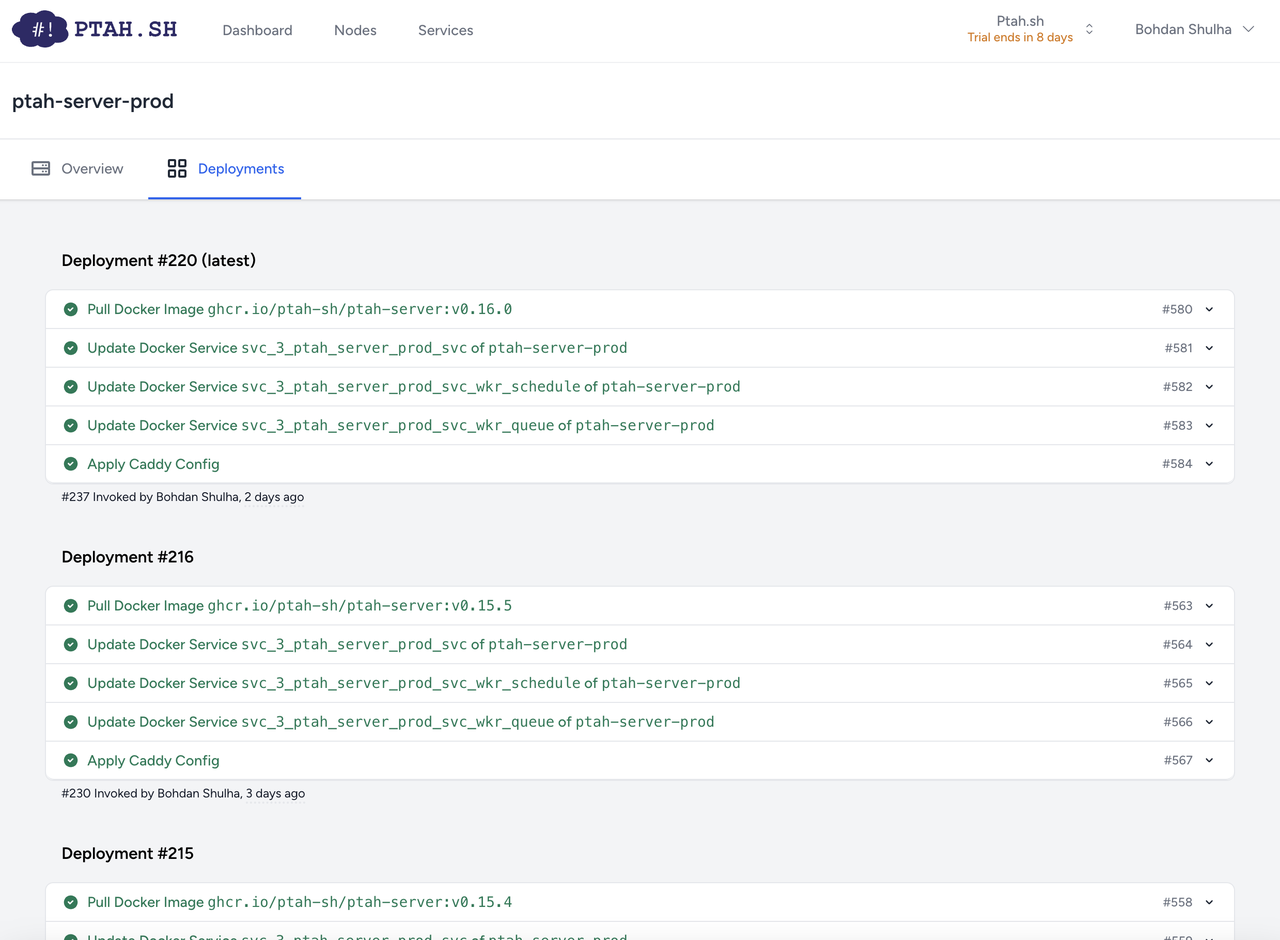Click Deployment #215 heading

pos(128,853)
